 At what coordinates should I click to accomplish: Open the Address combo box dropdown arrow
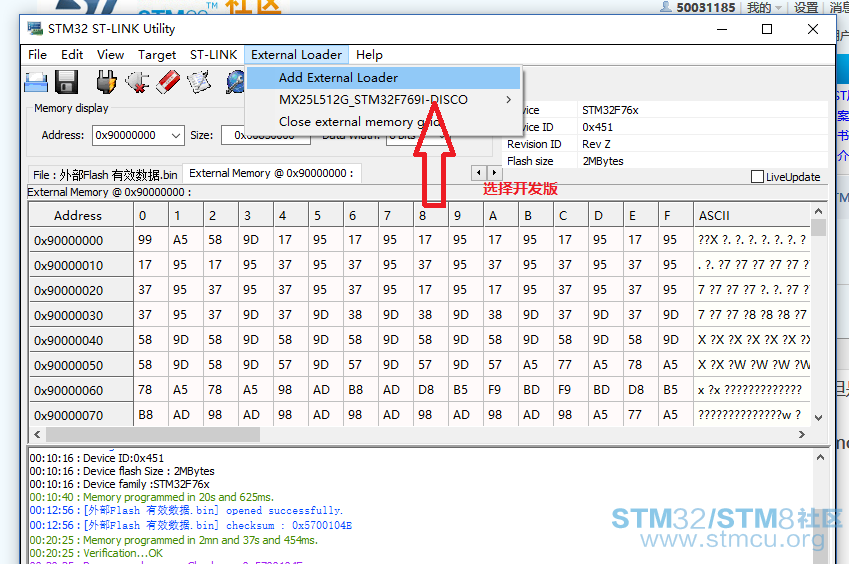pyautogui.click(x=175, y=135)
